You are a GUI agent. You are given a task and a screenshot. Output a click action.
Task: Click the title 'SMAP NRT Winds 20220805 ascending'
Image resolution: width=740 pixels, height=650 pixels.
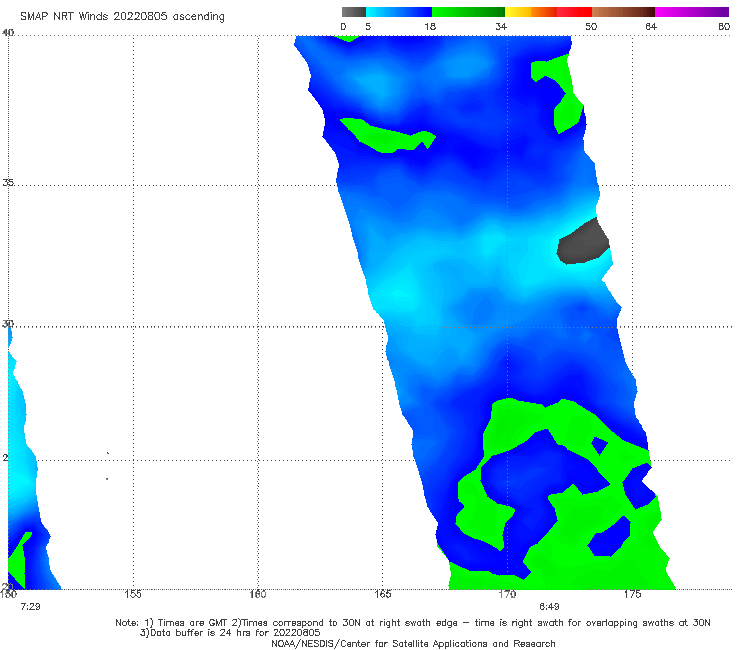(122, 17)
